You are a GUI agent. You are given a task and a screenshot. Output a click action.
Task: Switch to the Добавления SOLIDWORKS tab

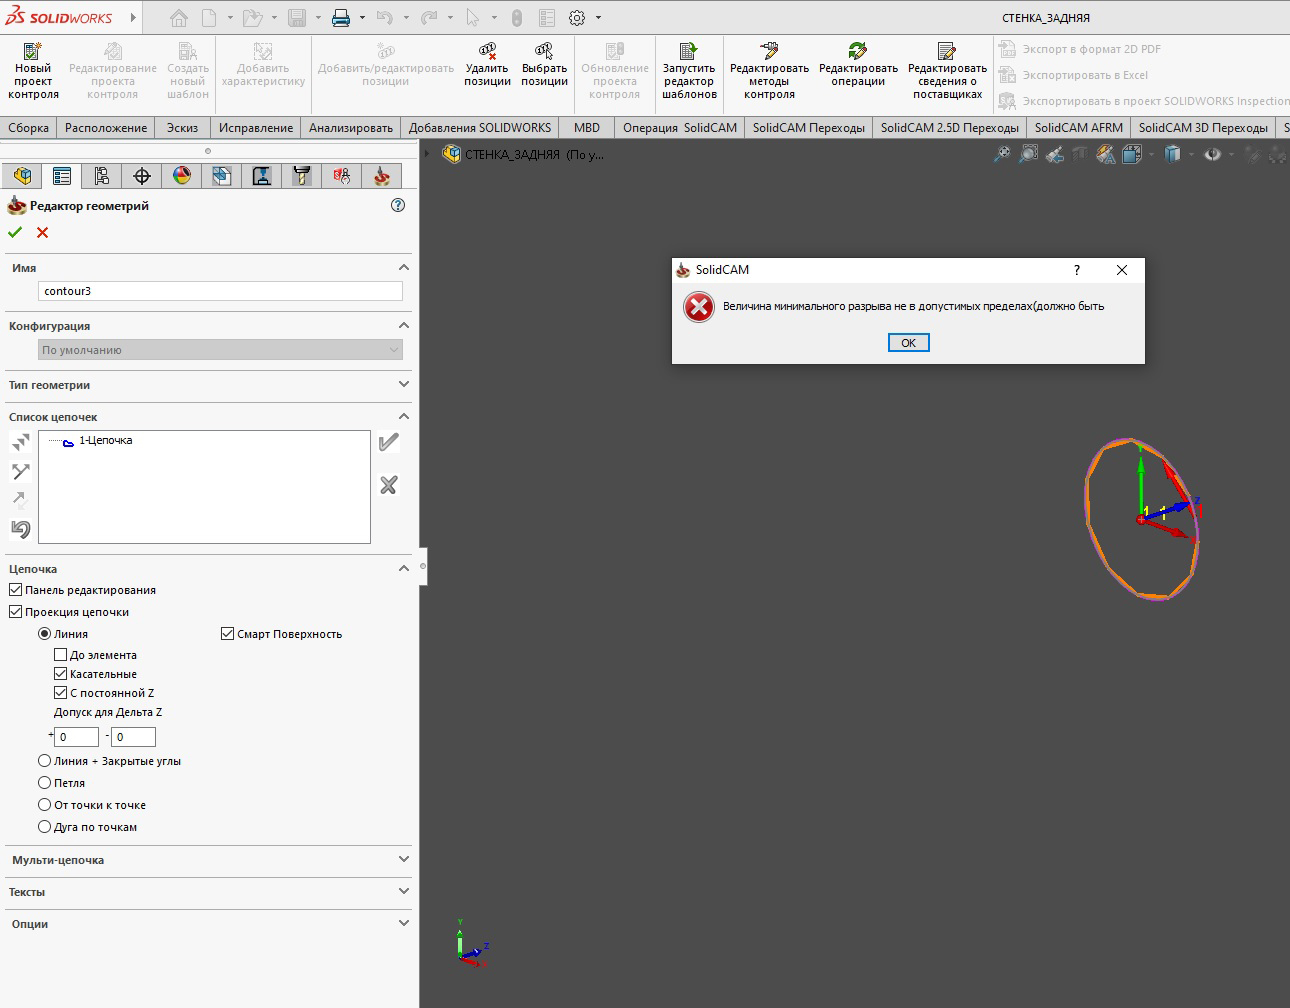point(480,128)
